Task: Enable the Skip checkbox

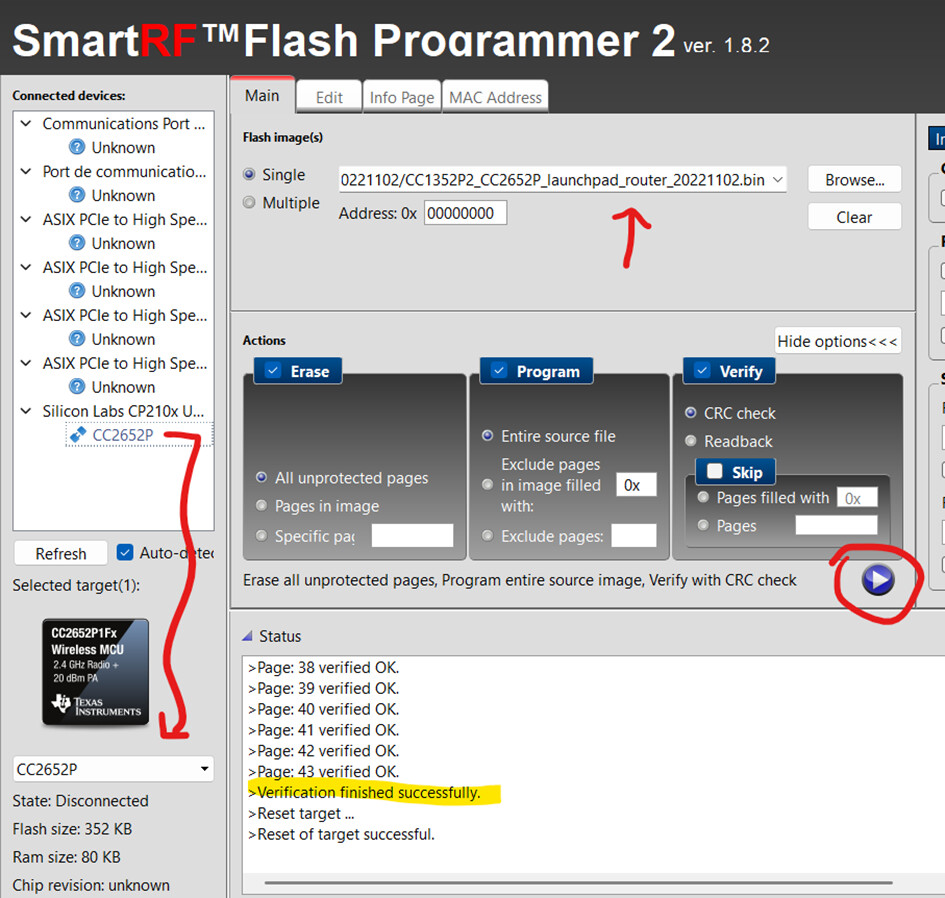Action: point(715,471)
